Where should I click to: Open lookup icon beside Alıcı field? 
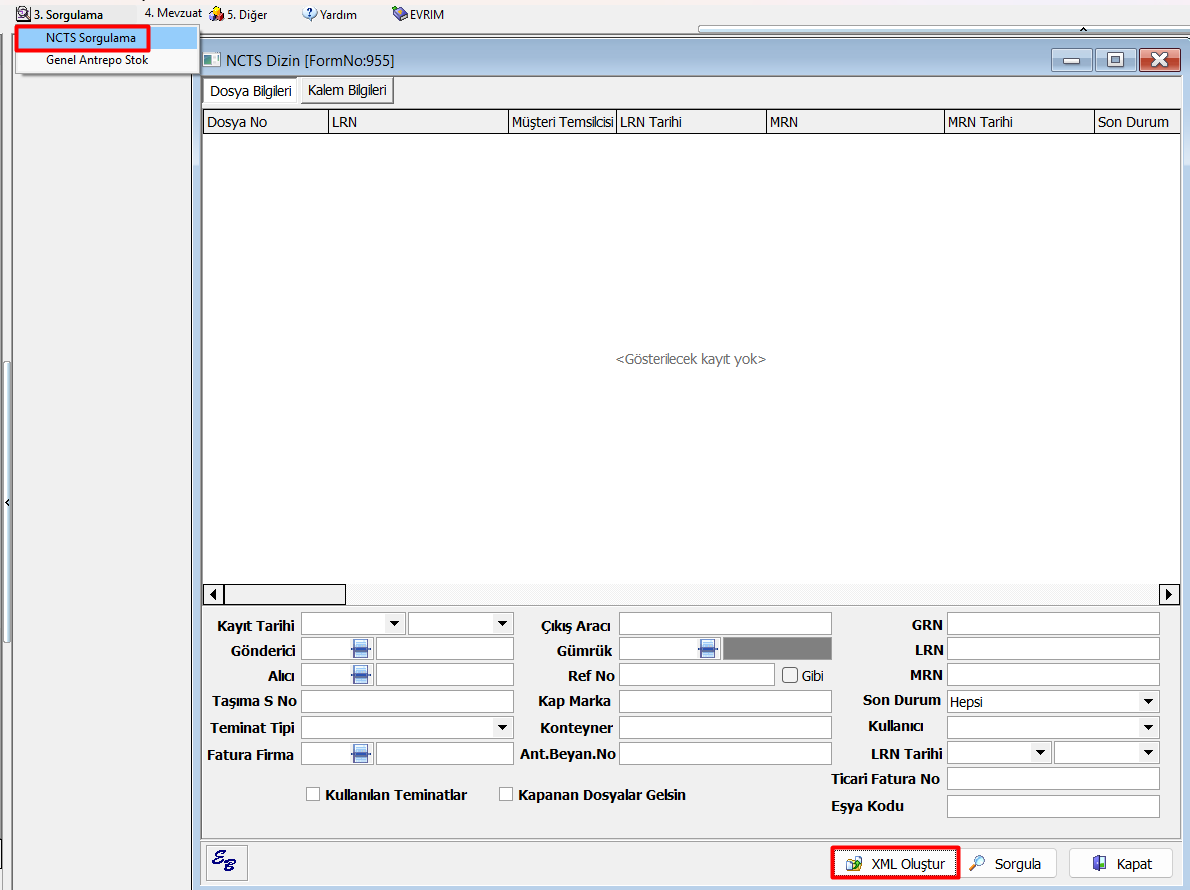coord(361,675)
